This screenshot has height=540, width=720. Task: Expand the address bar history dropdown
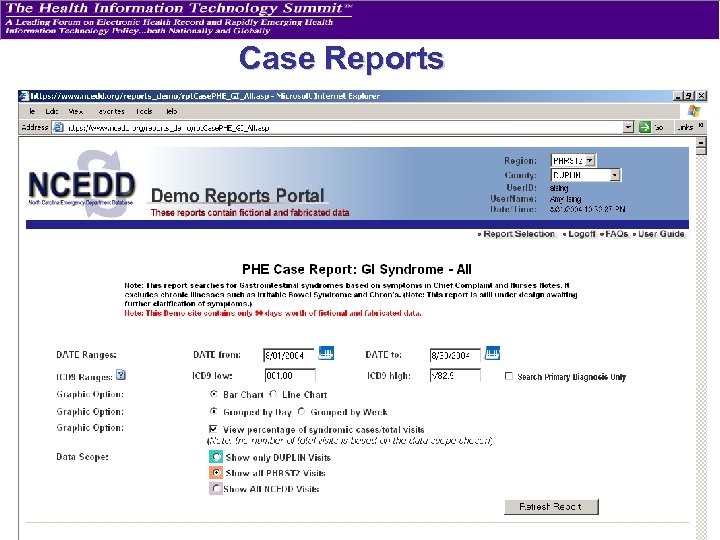(629, 127)
